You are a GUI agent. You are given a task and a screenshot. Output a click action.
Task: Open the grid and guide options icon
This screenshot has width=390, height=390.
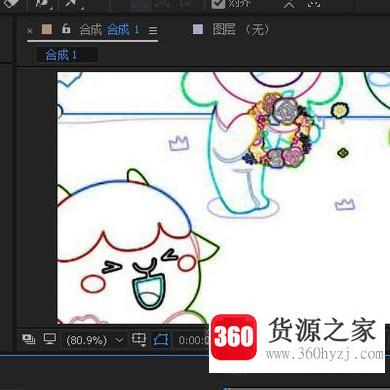click(x=139, y=340)
